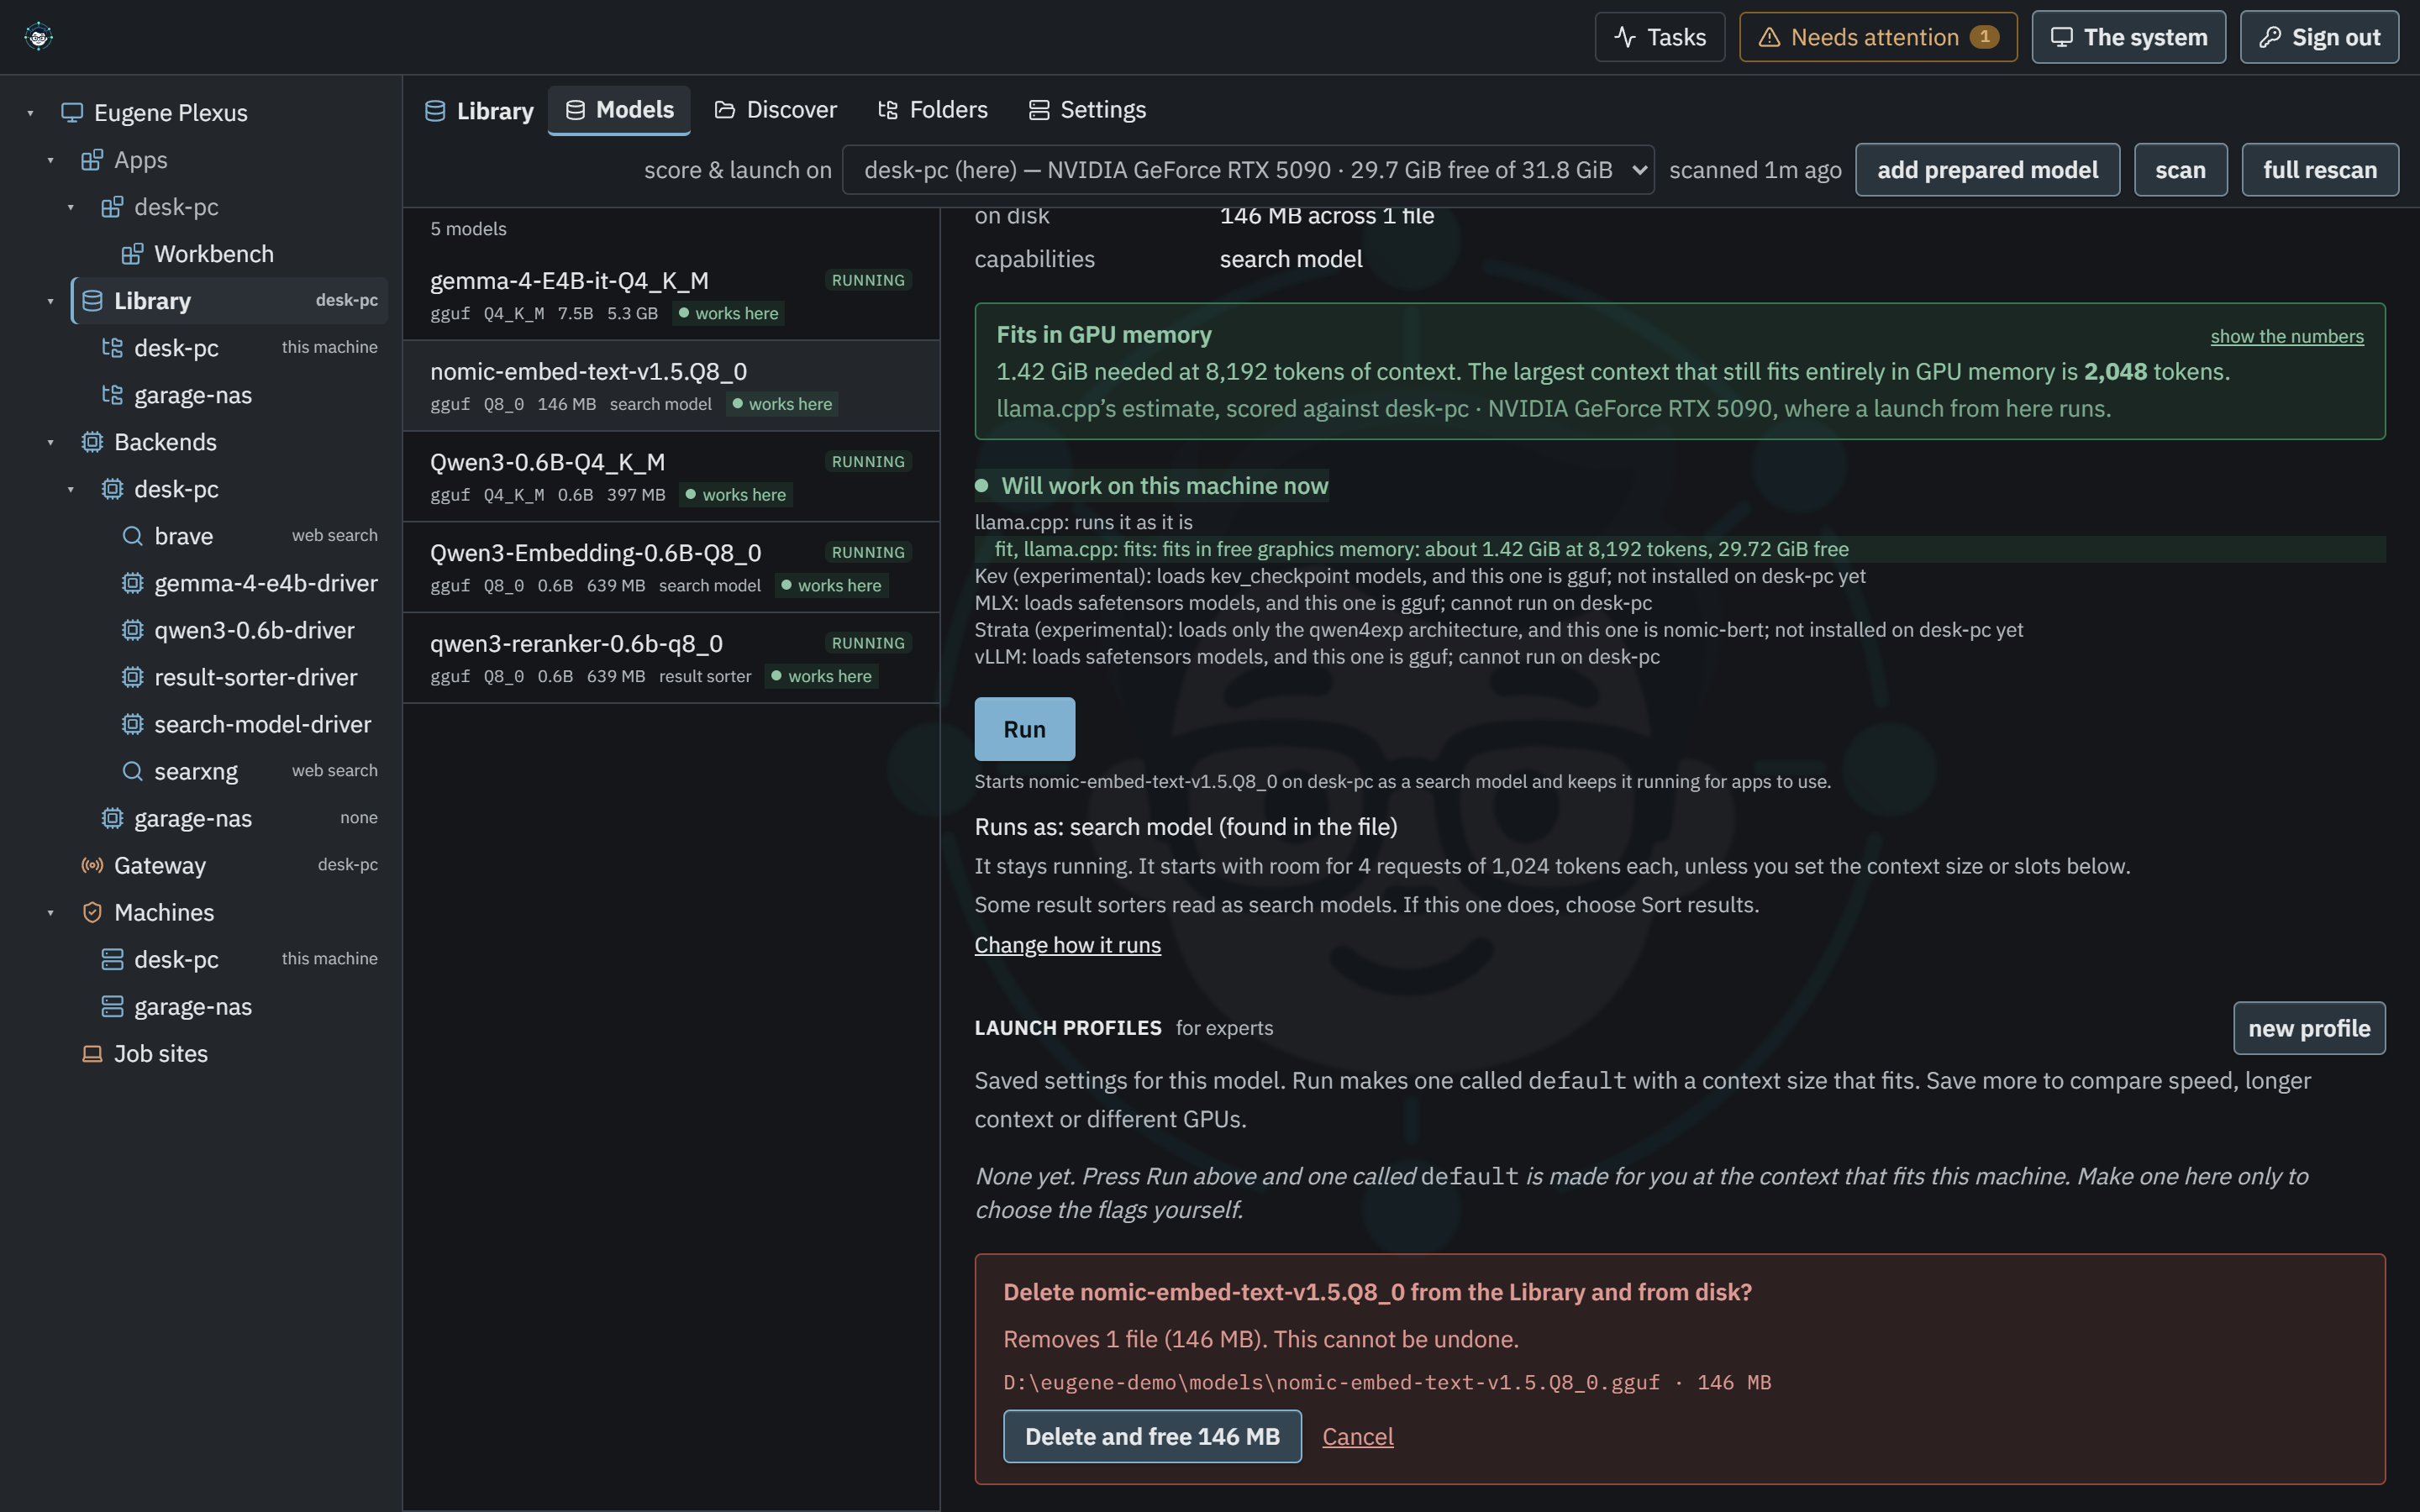
Task: Click Delete and free 146 MB
Action: point(1152,1436)
